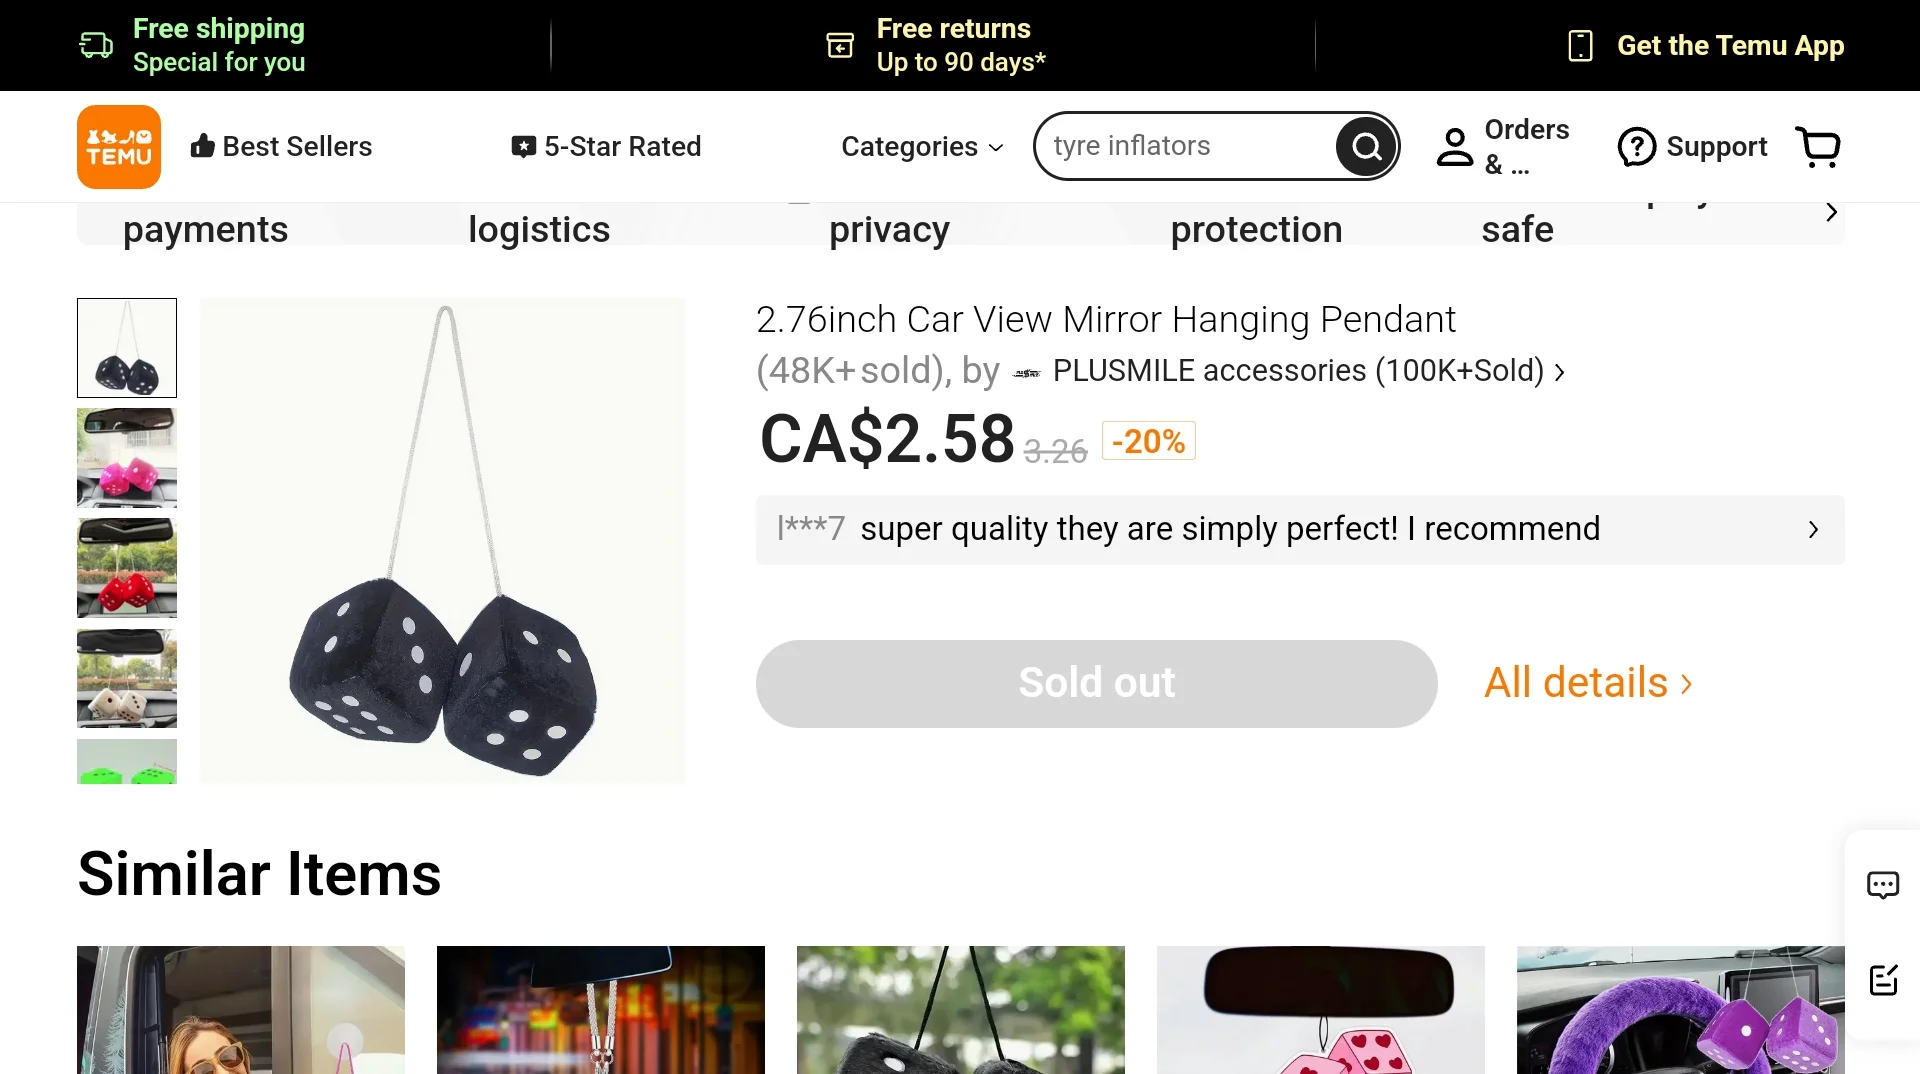Click the search magnifier icon
This screenshot has width=1920, height=1074.
click(1365, 146)
